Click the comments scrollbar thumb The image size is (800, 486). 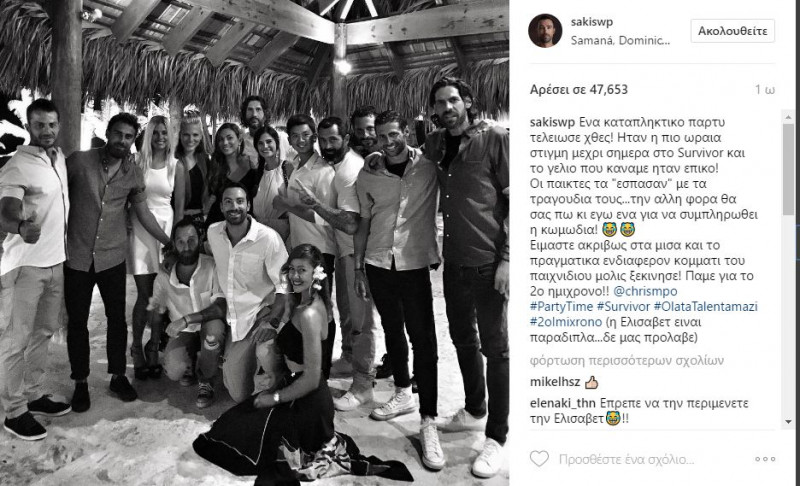point(789,169)
